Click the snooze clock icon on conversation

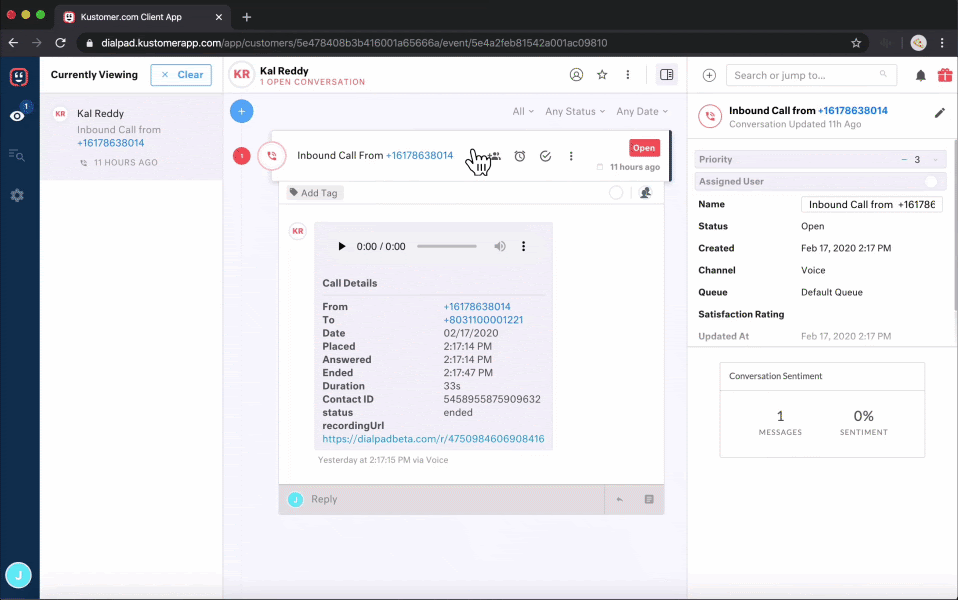pos(520,156)
